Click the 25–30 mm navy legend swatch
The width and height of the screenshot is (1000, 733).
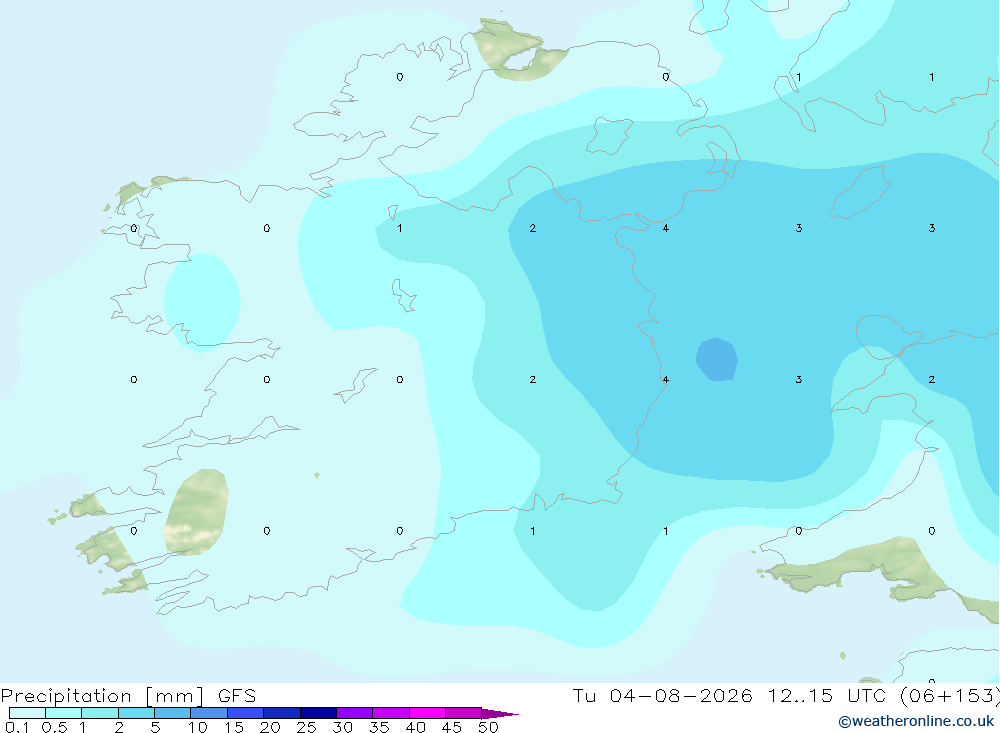tap(318, 713)
